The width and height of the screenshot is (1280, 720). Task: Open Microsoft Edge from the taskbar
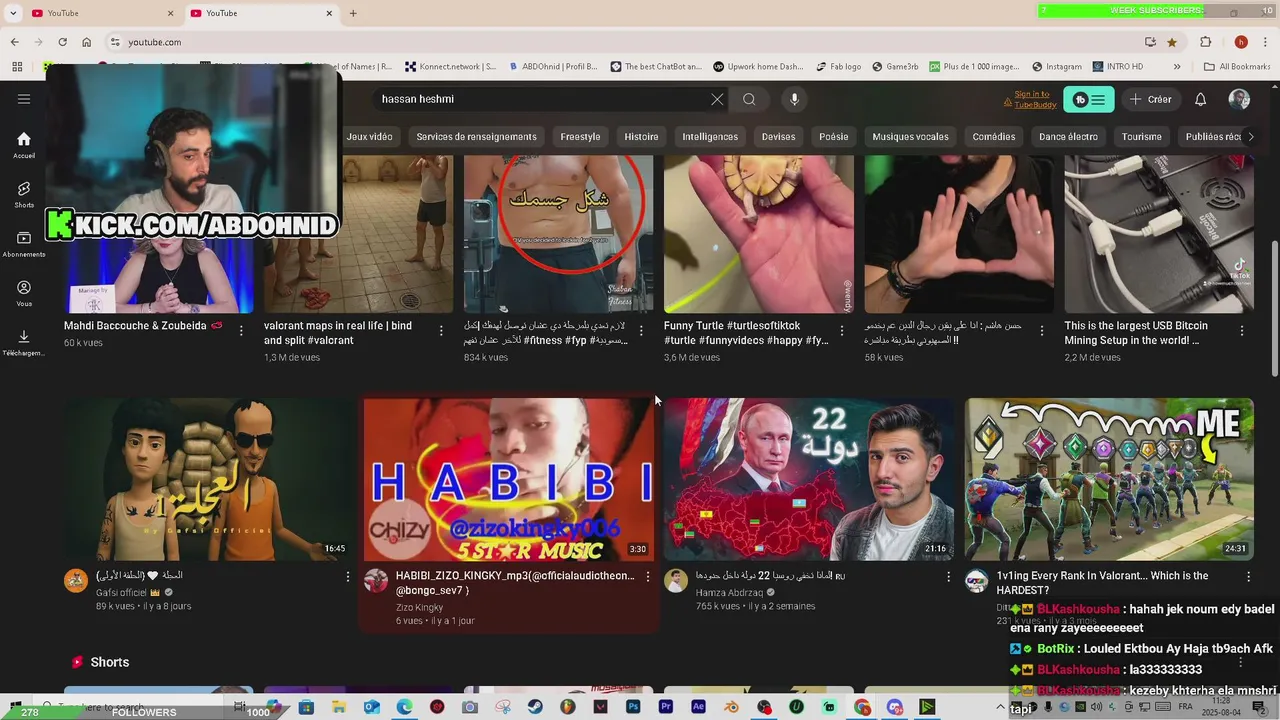(x=404, y=707)
